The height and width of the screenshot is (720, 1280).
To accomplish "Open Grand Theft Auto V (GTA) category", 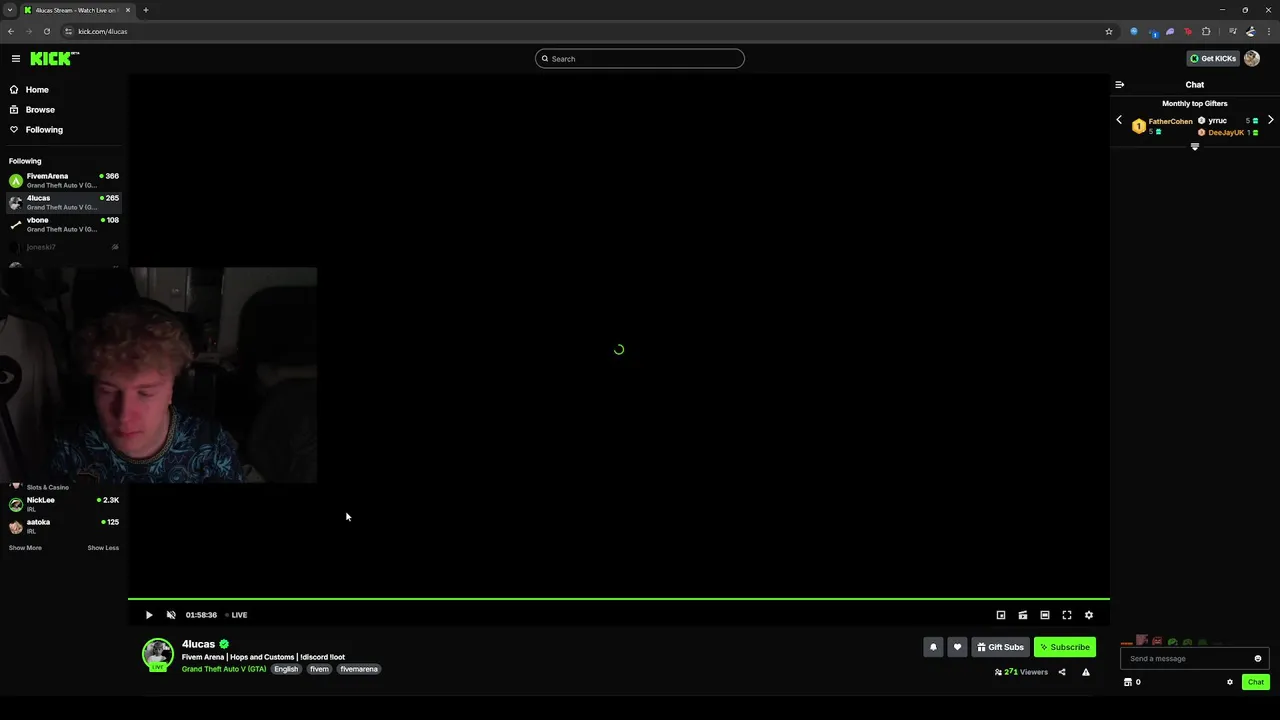I will click(224, 669).
